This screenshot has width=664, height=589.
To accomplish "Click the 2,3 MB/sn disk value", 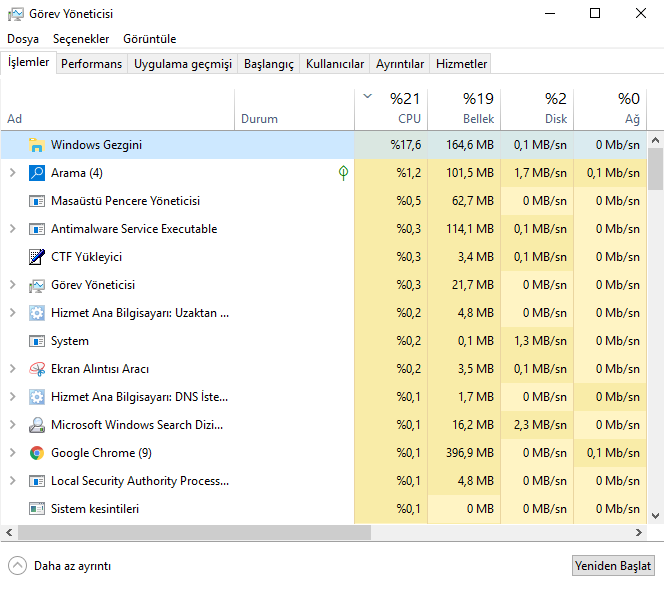I will (x=540, y=425).
